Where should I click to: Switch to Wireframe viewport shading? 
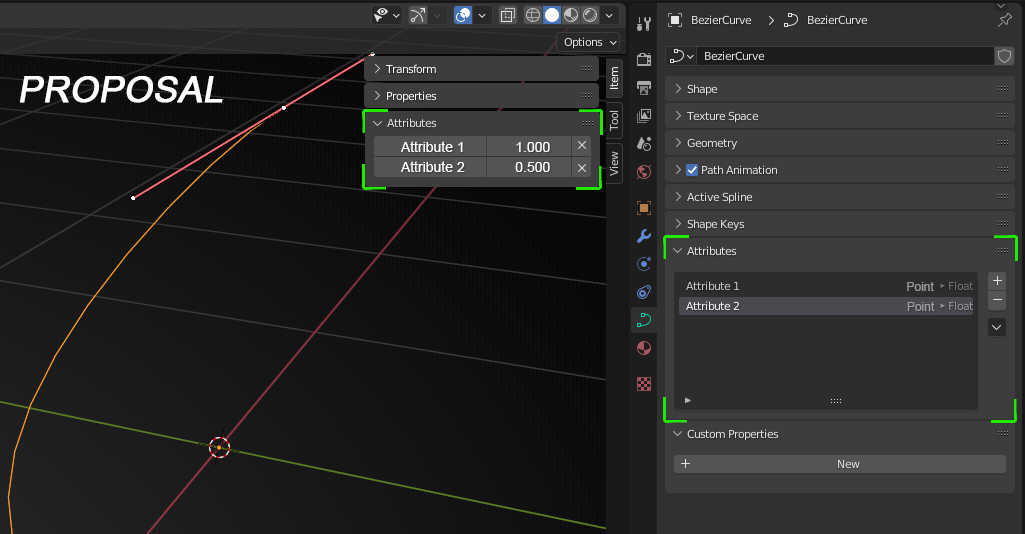pos(533,14)
